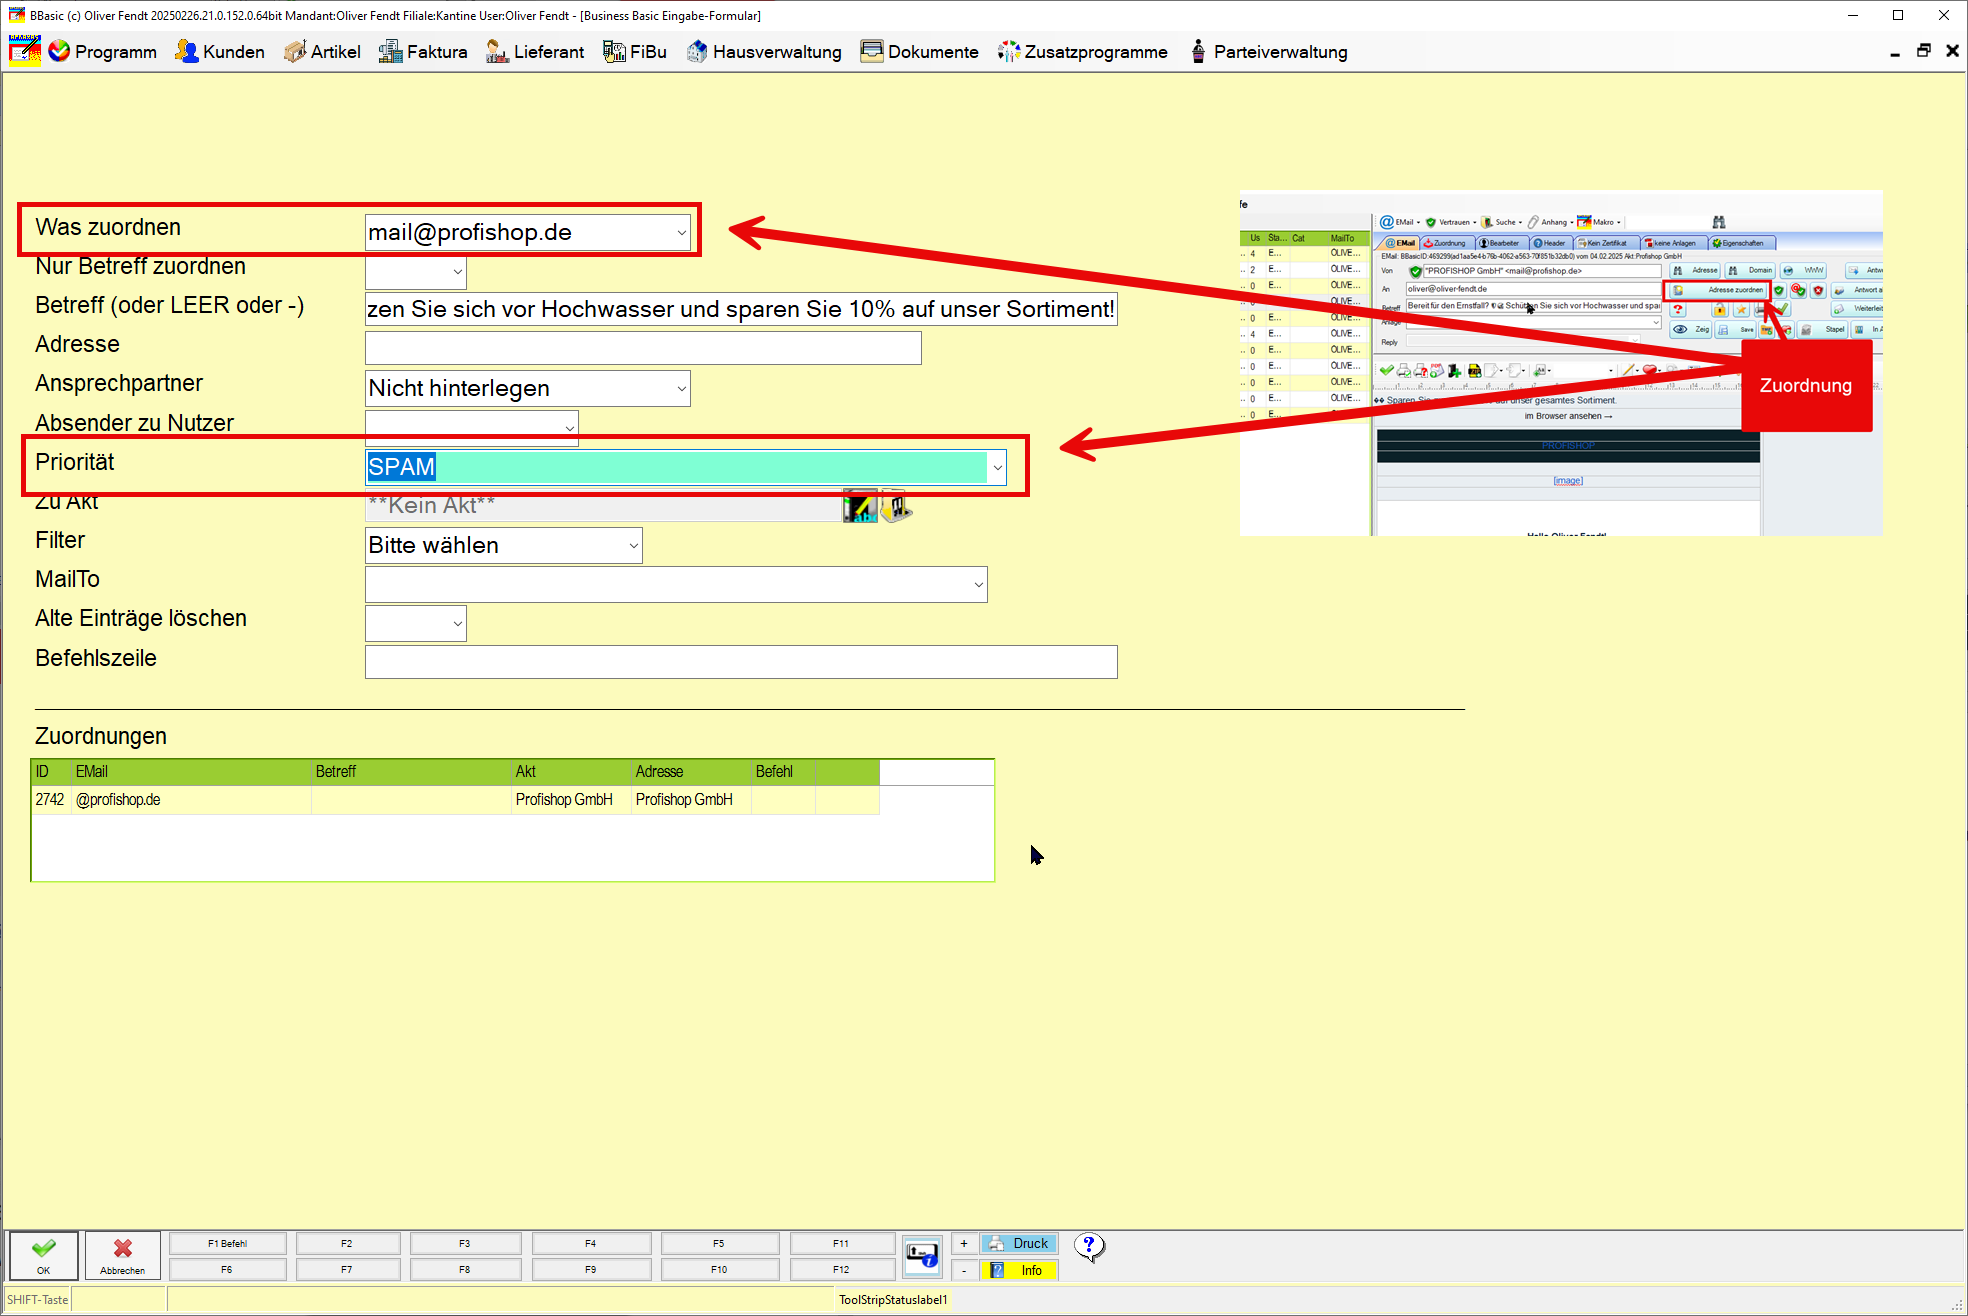Click the minus button next to Info
Image resolution: width=1968 pixels, height=1316 pixels.
(x=964, y=1271)
